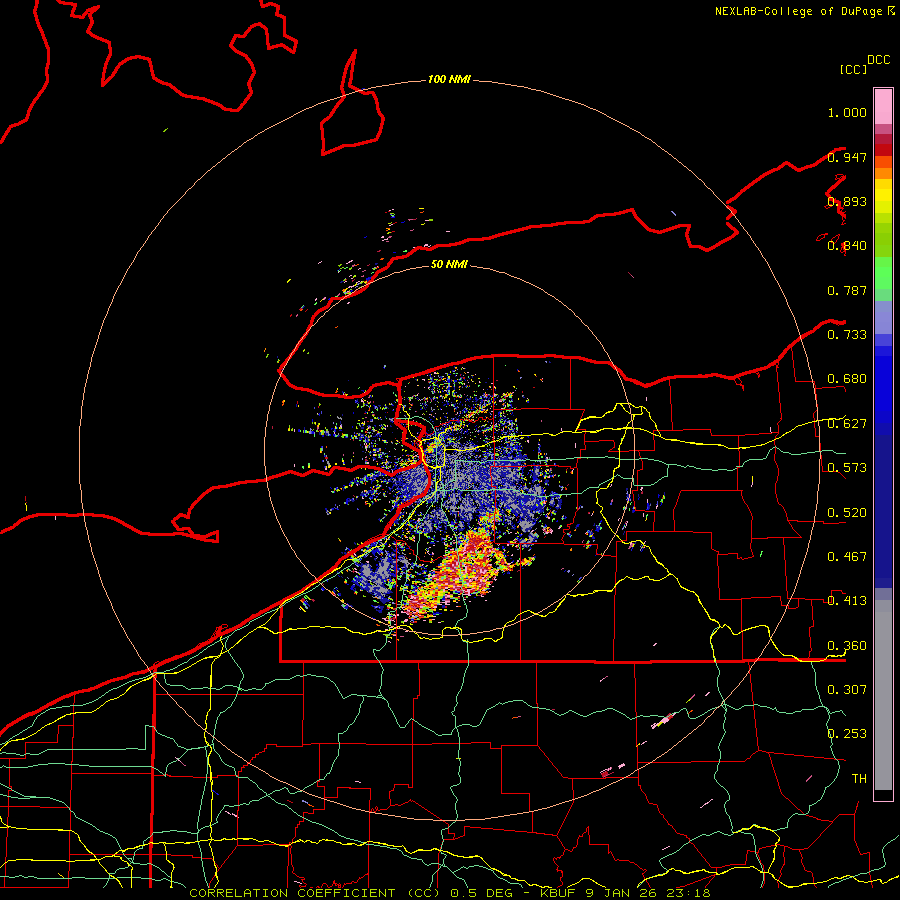This screenshot has height=900, width=900.
Task: Click the 0.307 scale value
Action: point(847,690)
